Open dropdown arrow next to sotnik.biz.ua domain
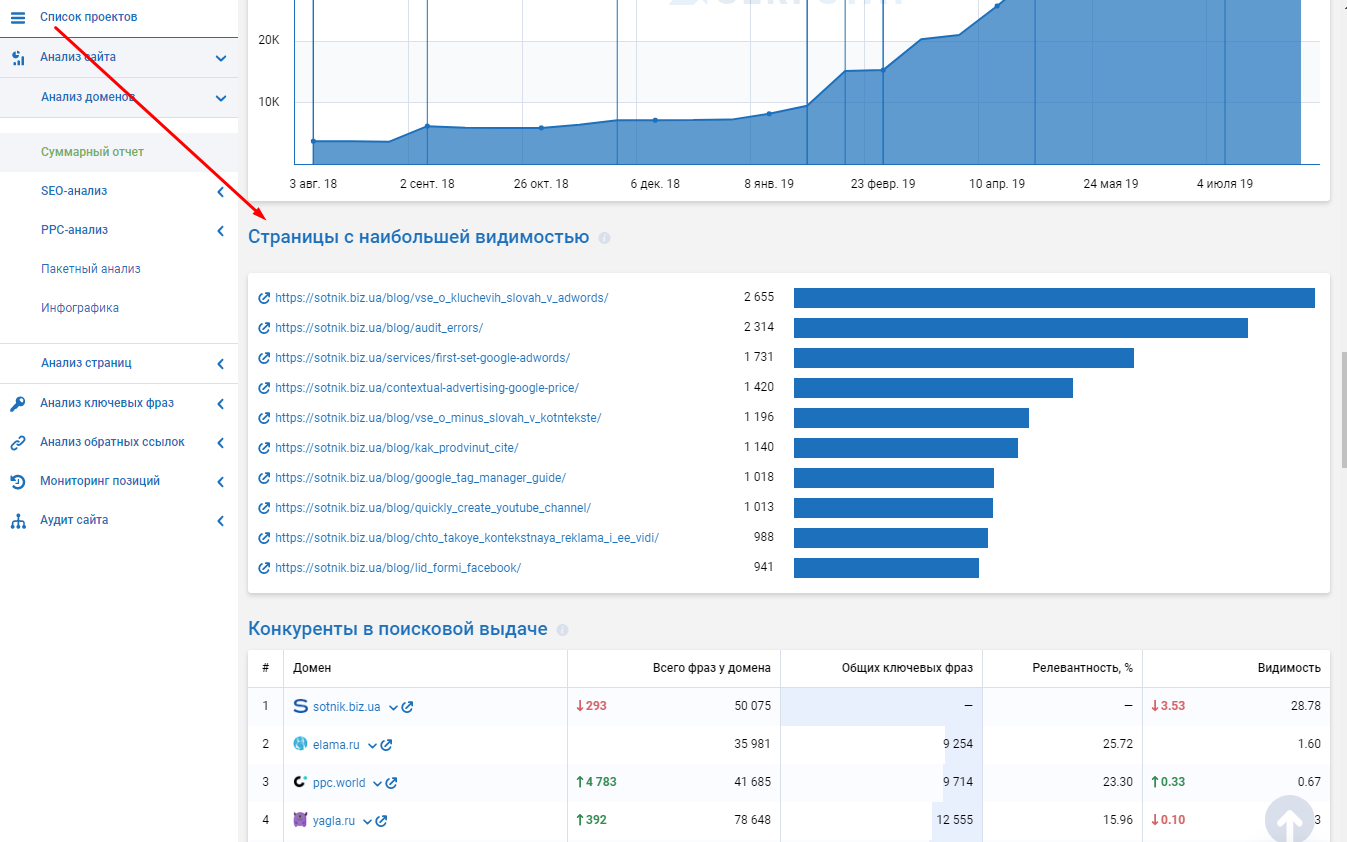 coord(393,707)
